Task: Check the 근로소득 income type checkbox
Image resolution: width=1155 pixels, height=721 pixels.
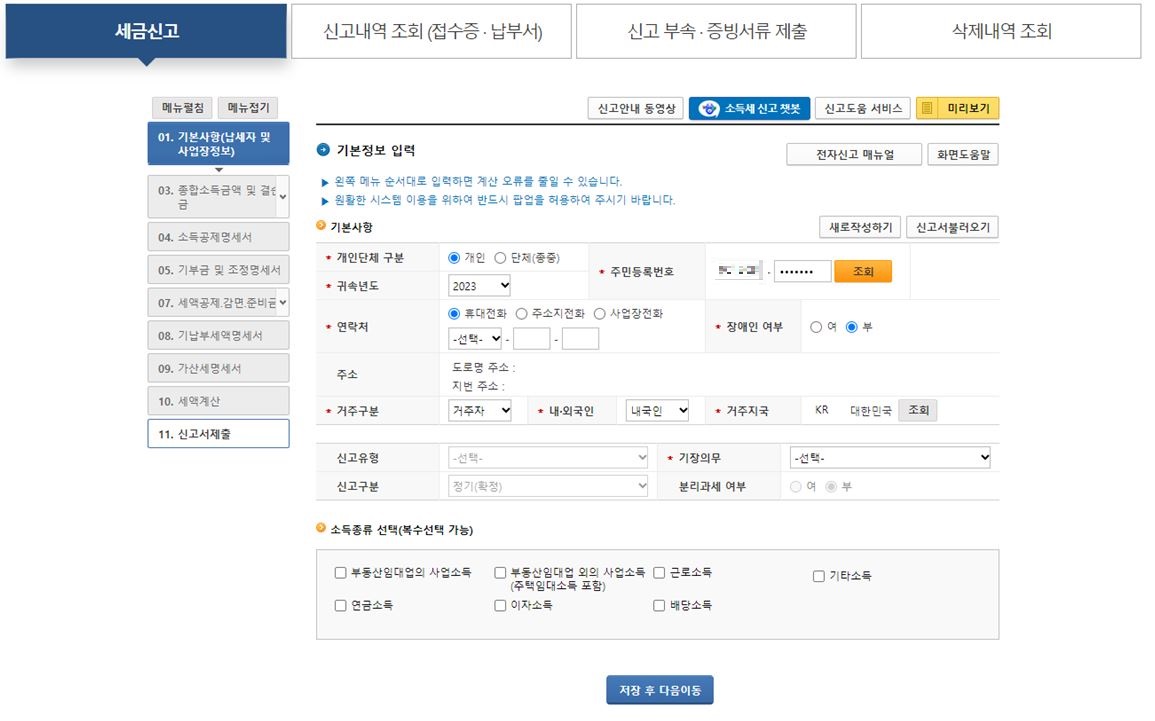Action: [659, 573]
